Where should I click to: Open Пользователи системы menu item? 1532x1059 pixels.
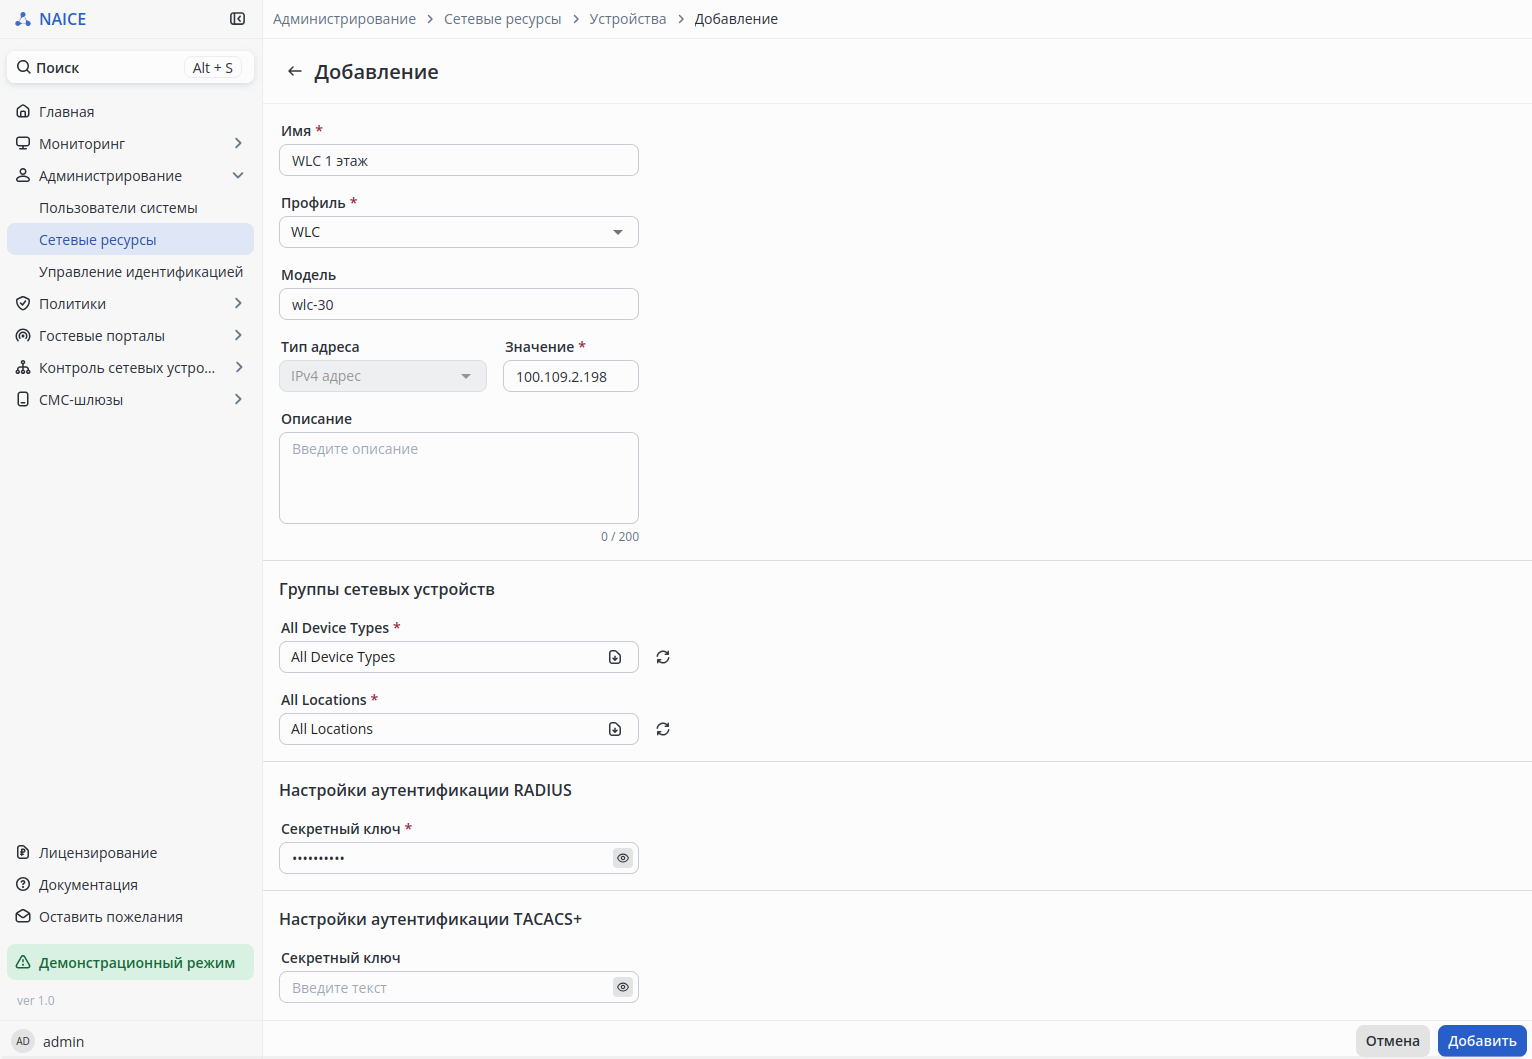point(118,208)
